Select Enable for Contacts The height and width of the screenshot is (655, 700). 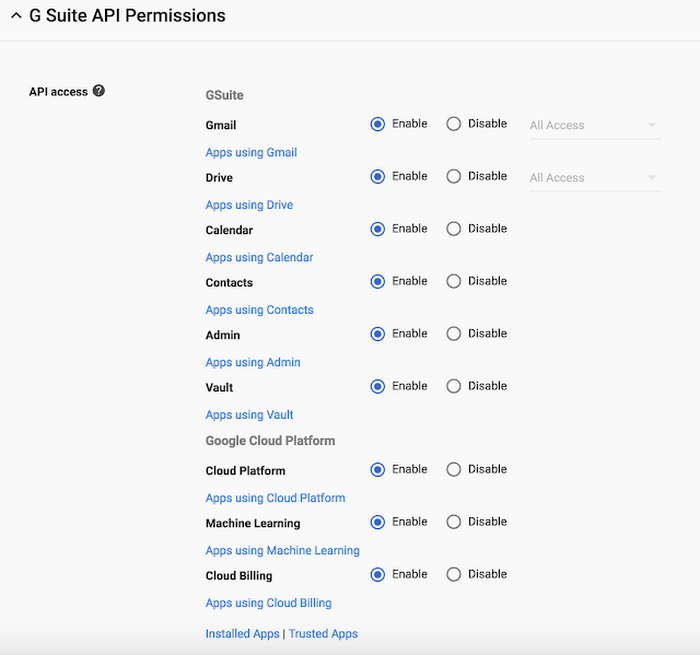coord(378,281)
